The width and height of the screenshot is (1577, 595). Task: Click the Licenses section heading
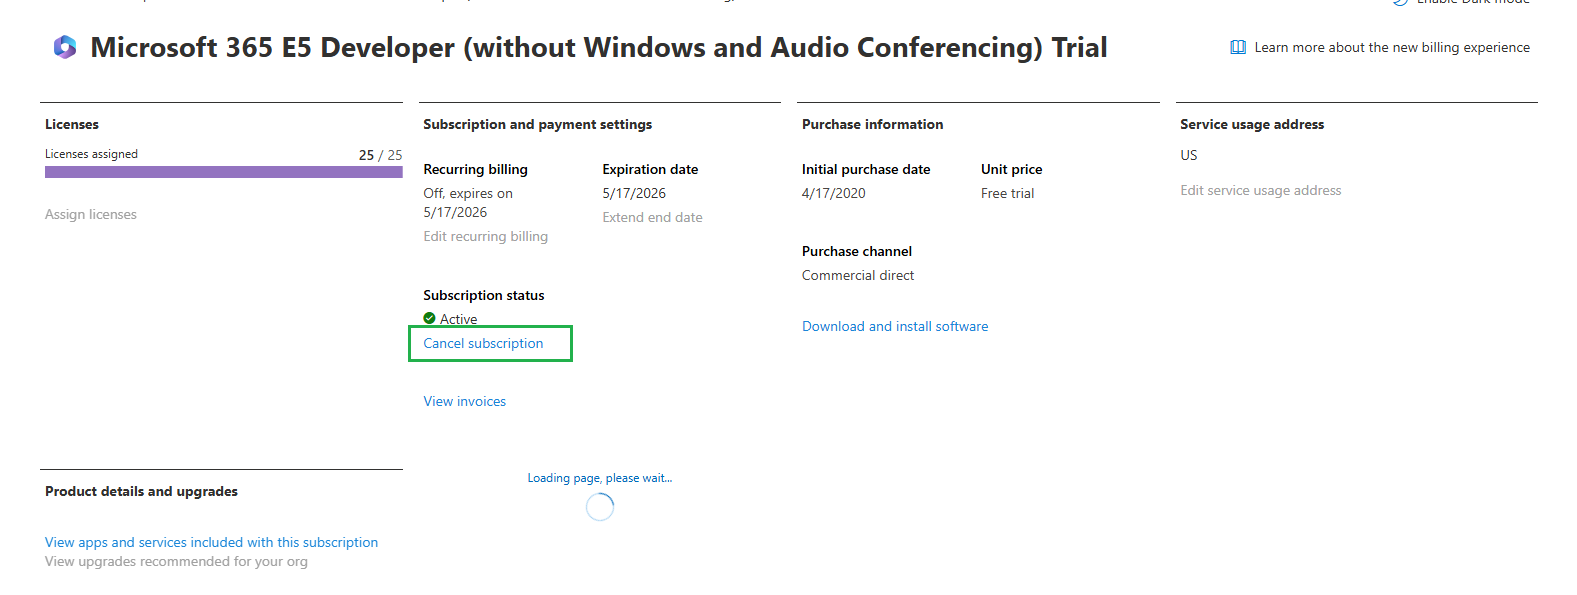(x=72, y=124)
